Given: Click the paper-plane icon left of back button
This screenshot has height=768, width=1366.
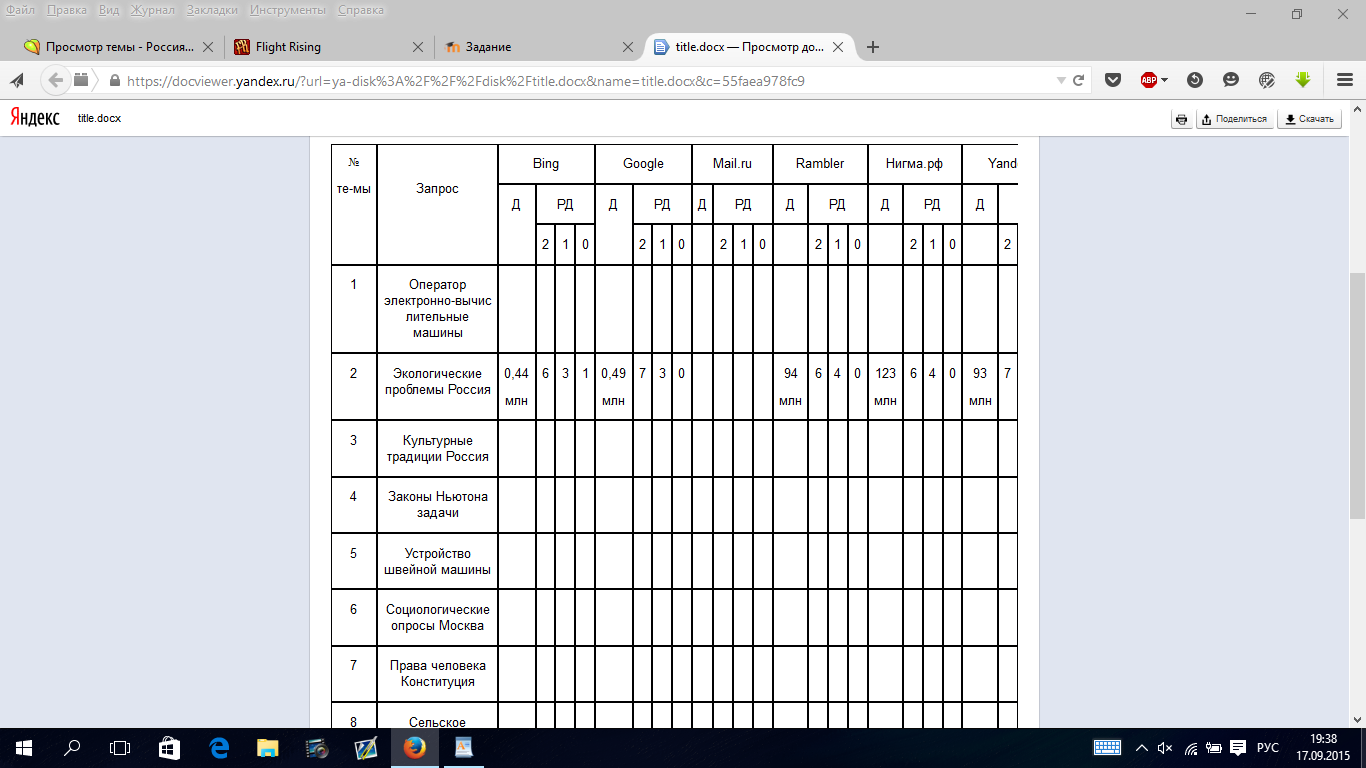Looking at the screenshot, I should pos(17,80).
